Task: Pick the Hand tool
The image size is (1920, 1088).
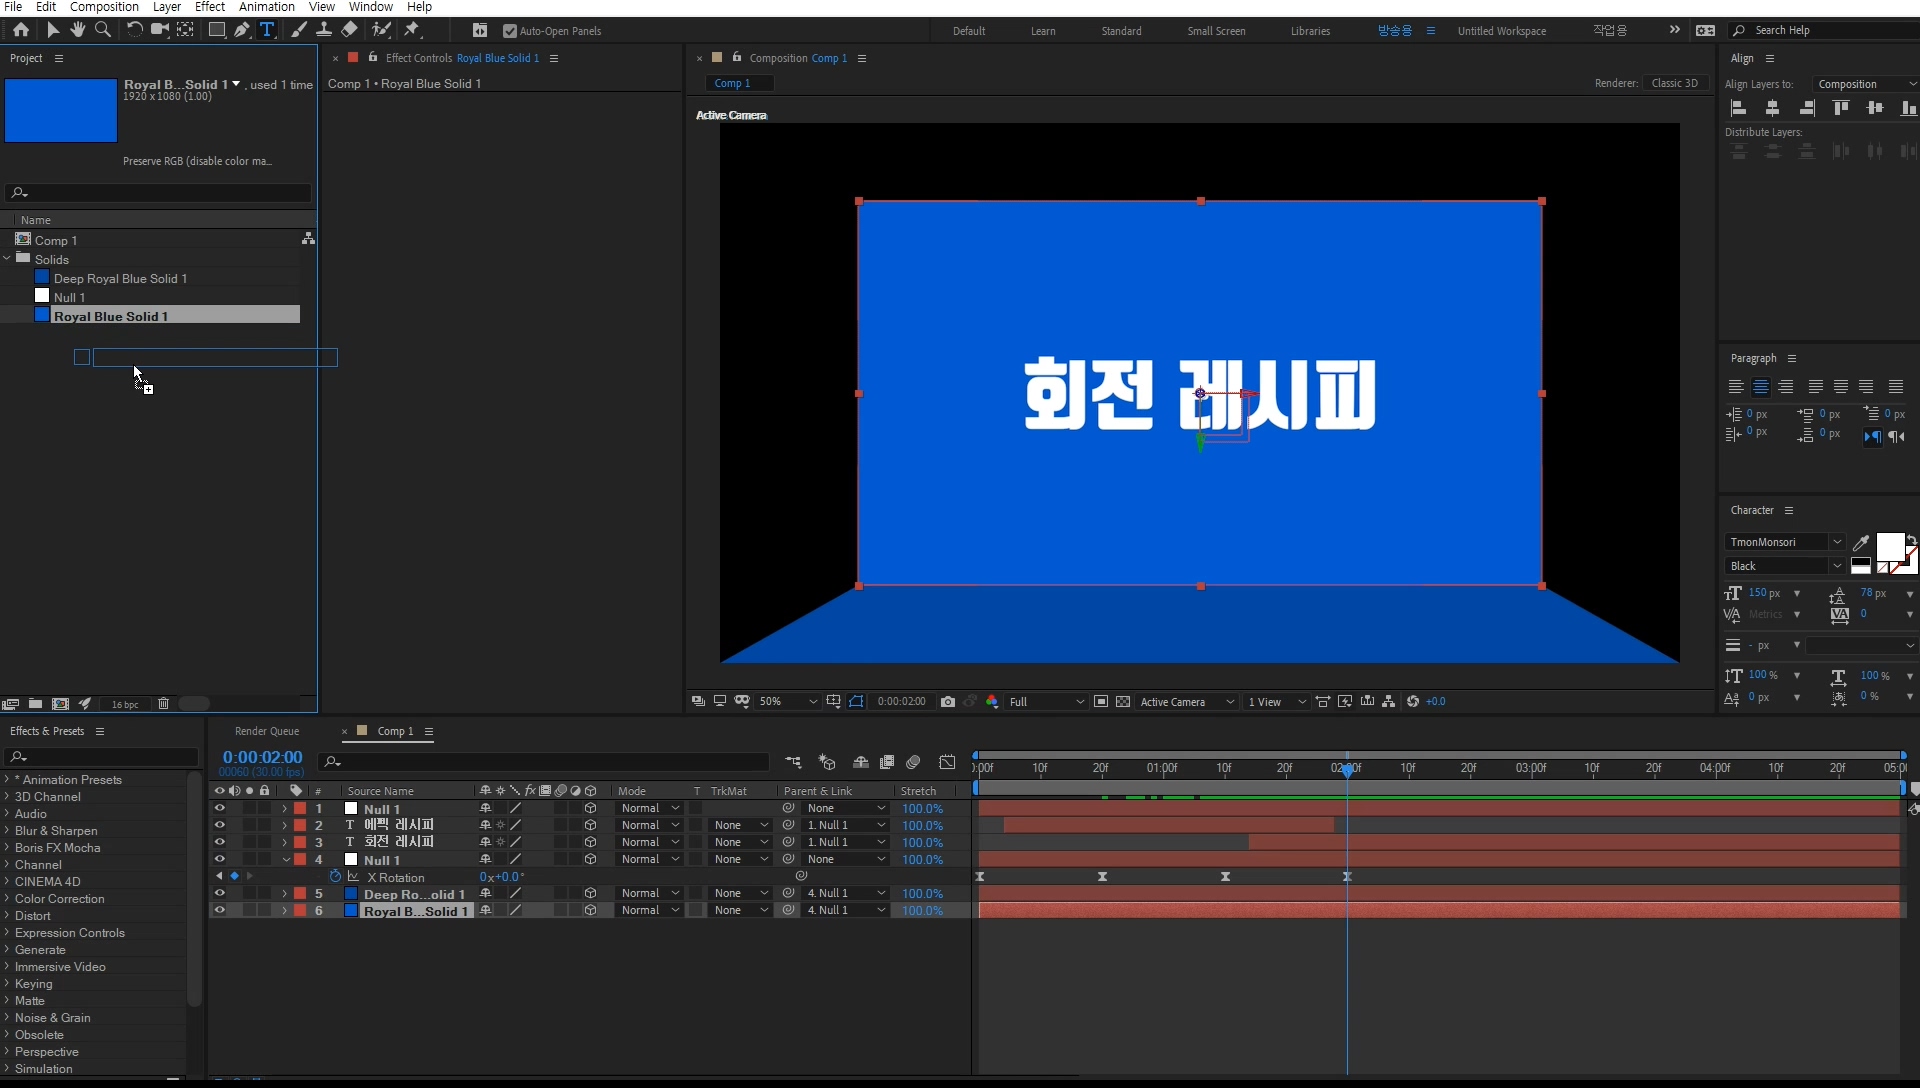Action: pyautogui.click(x=78, y=30)
